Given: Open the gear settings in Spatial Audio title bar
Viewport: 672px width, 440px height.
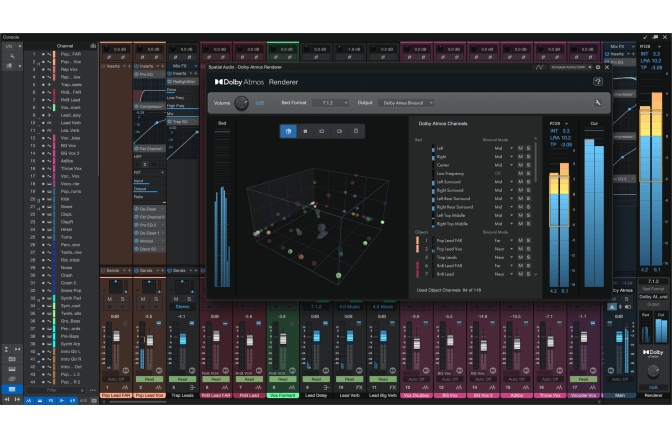Looking at the screenshot, I should pyautogui.click(x=598, y=67).
